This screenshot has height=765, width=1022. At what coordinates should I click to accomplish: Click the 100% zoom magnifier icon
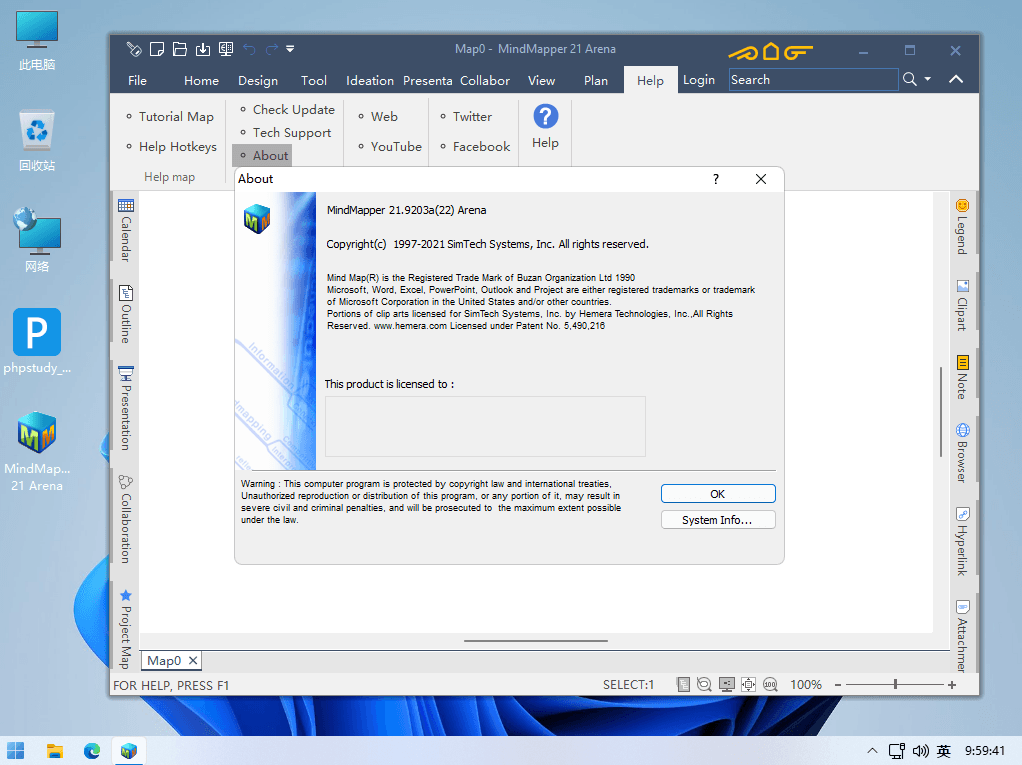(770, 684)
